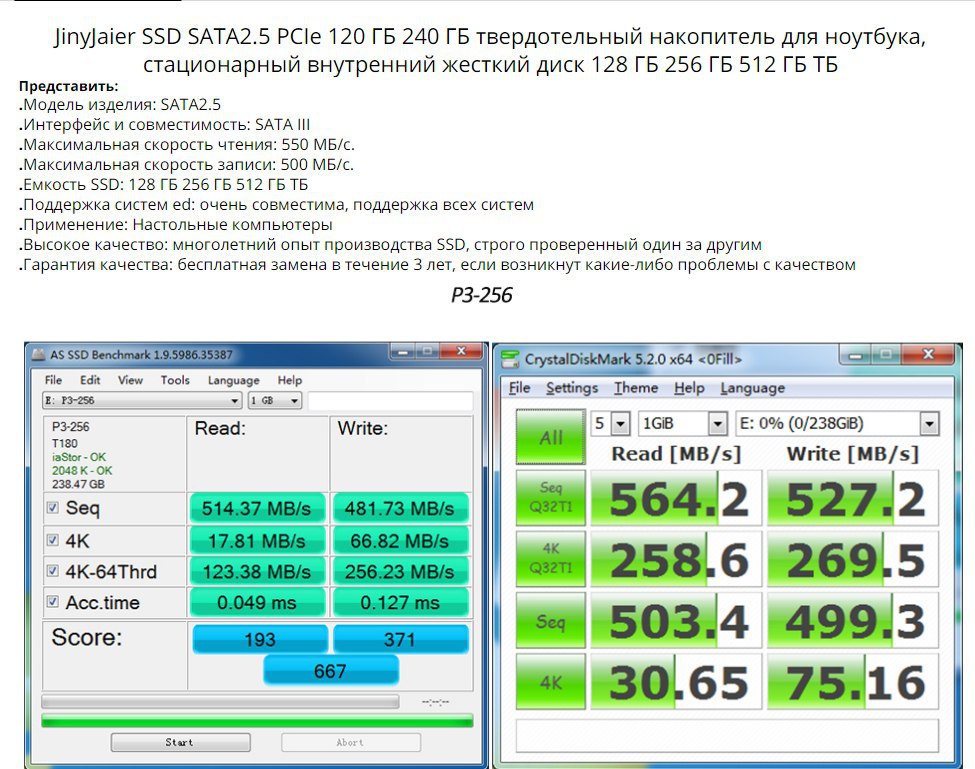Click the iaStor - OK status text
This screenshot has width=975, height=769.
(x=79, y=457)
